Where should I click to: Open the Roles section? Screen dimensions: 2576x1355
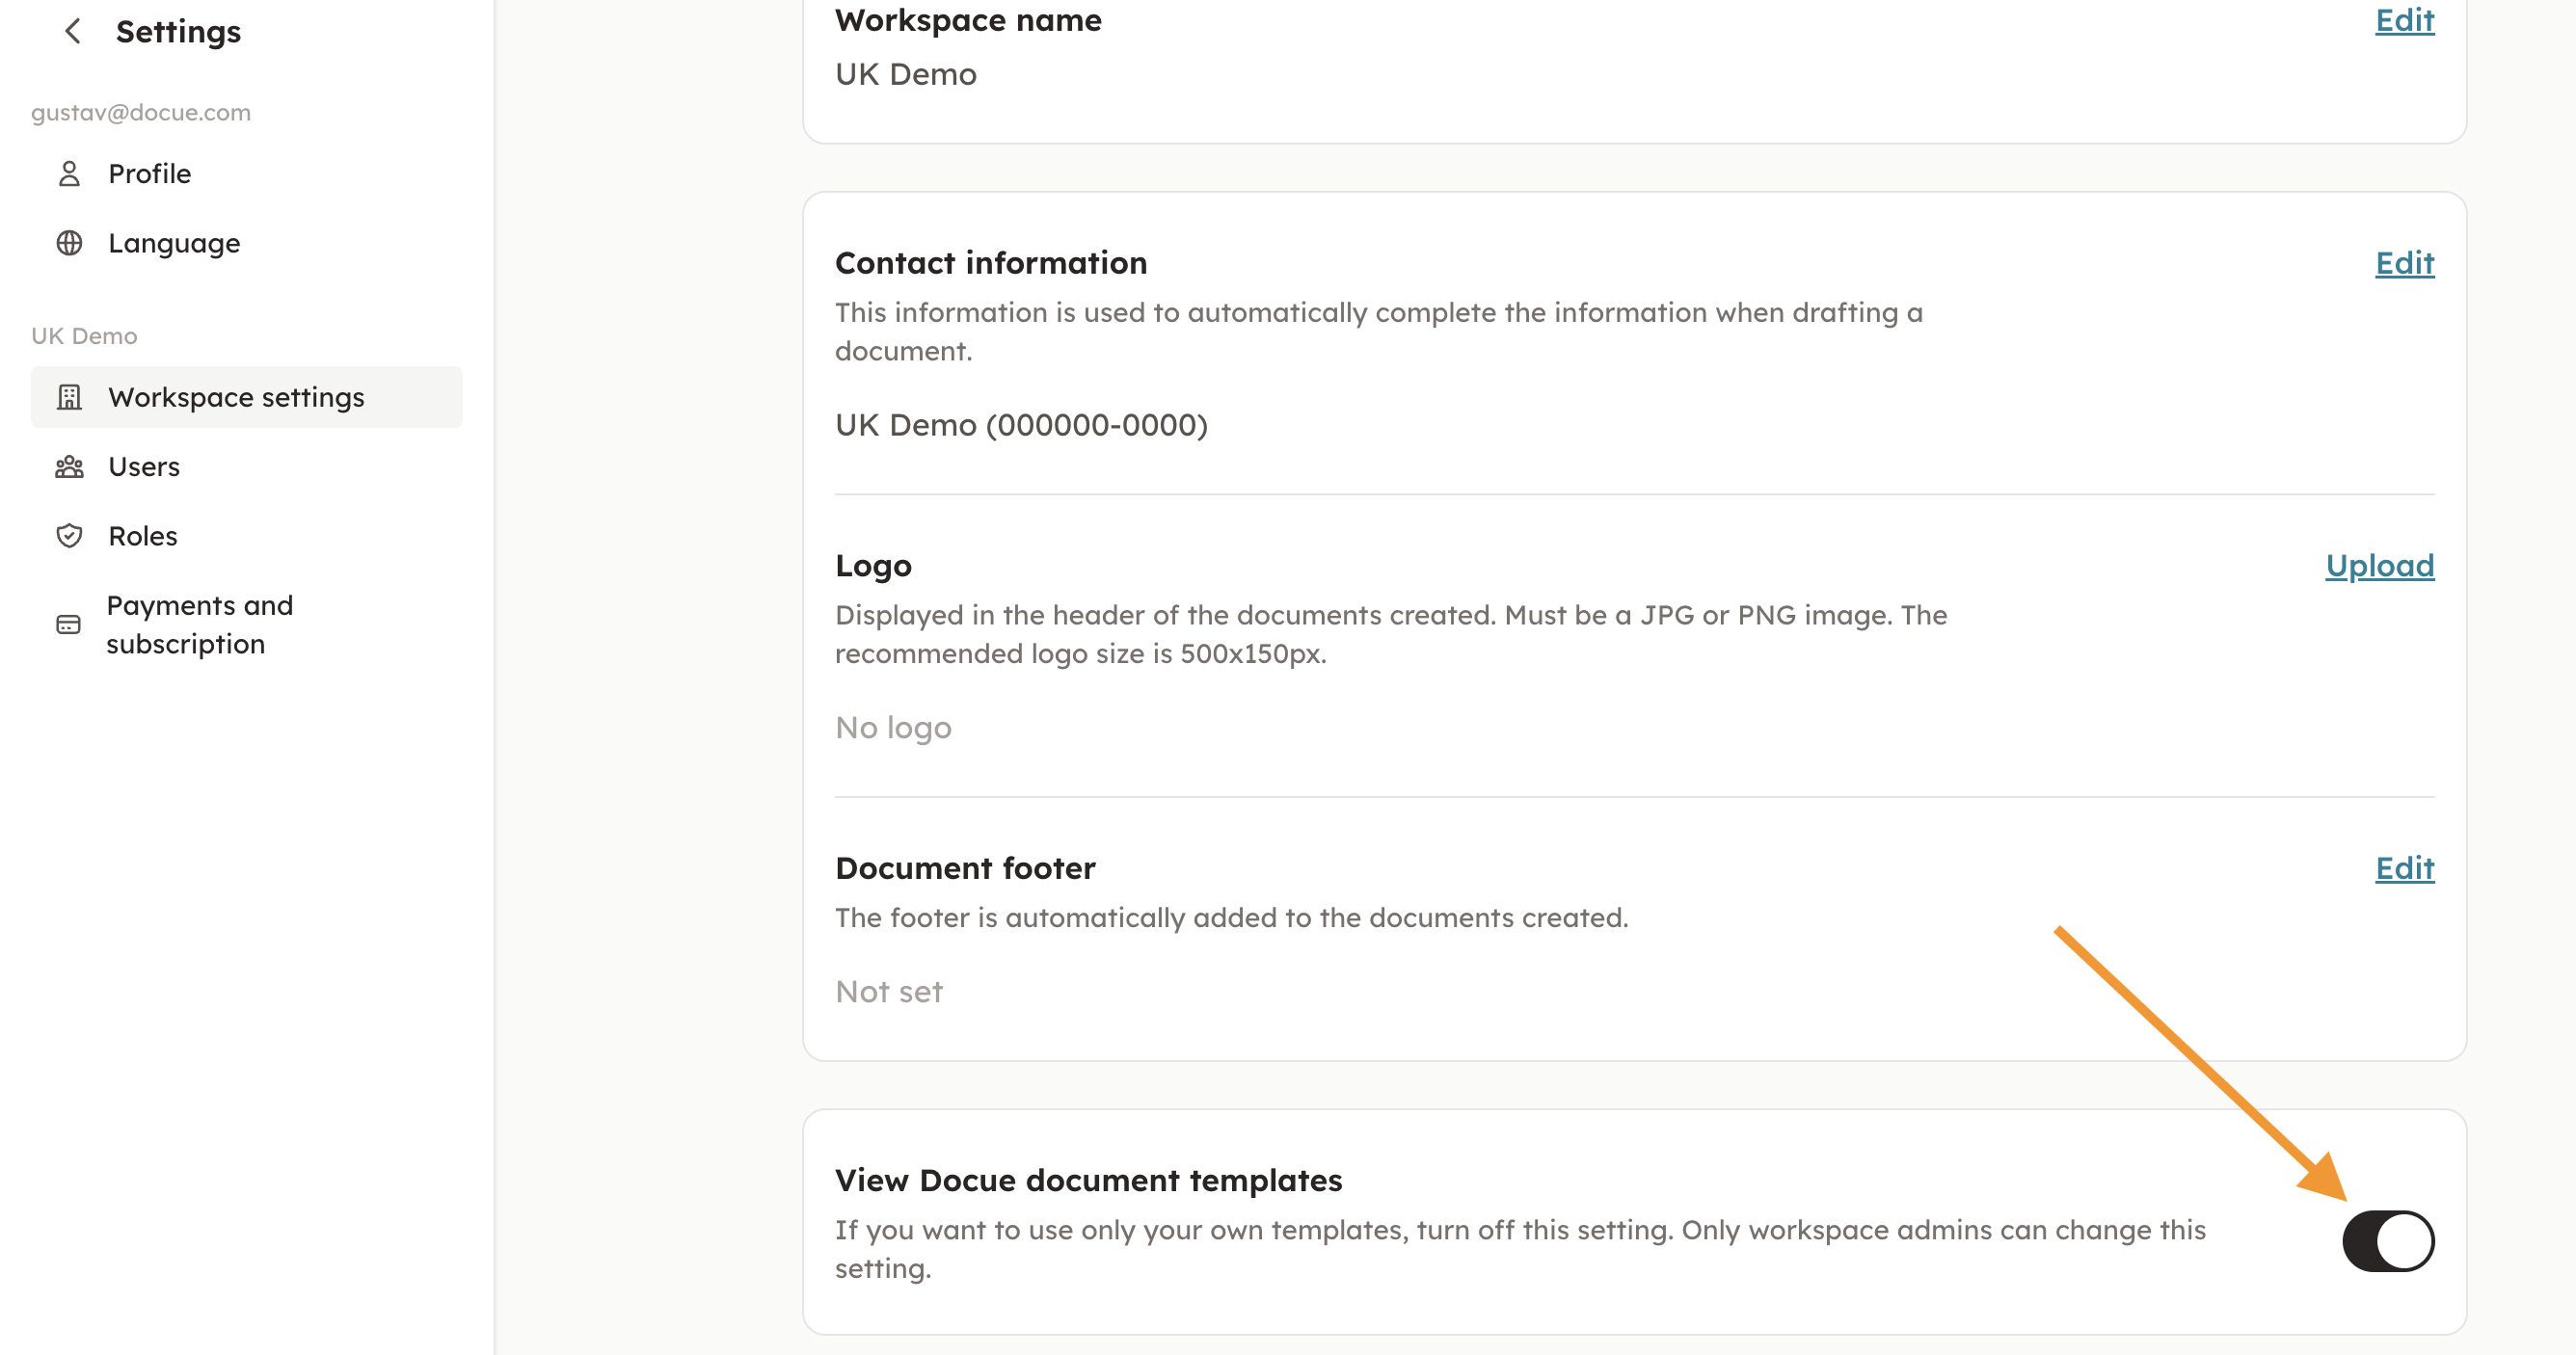point(143,536)
